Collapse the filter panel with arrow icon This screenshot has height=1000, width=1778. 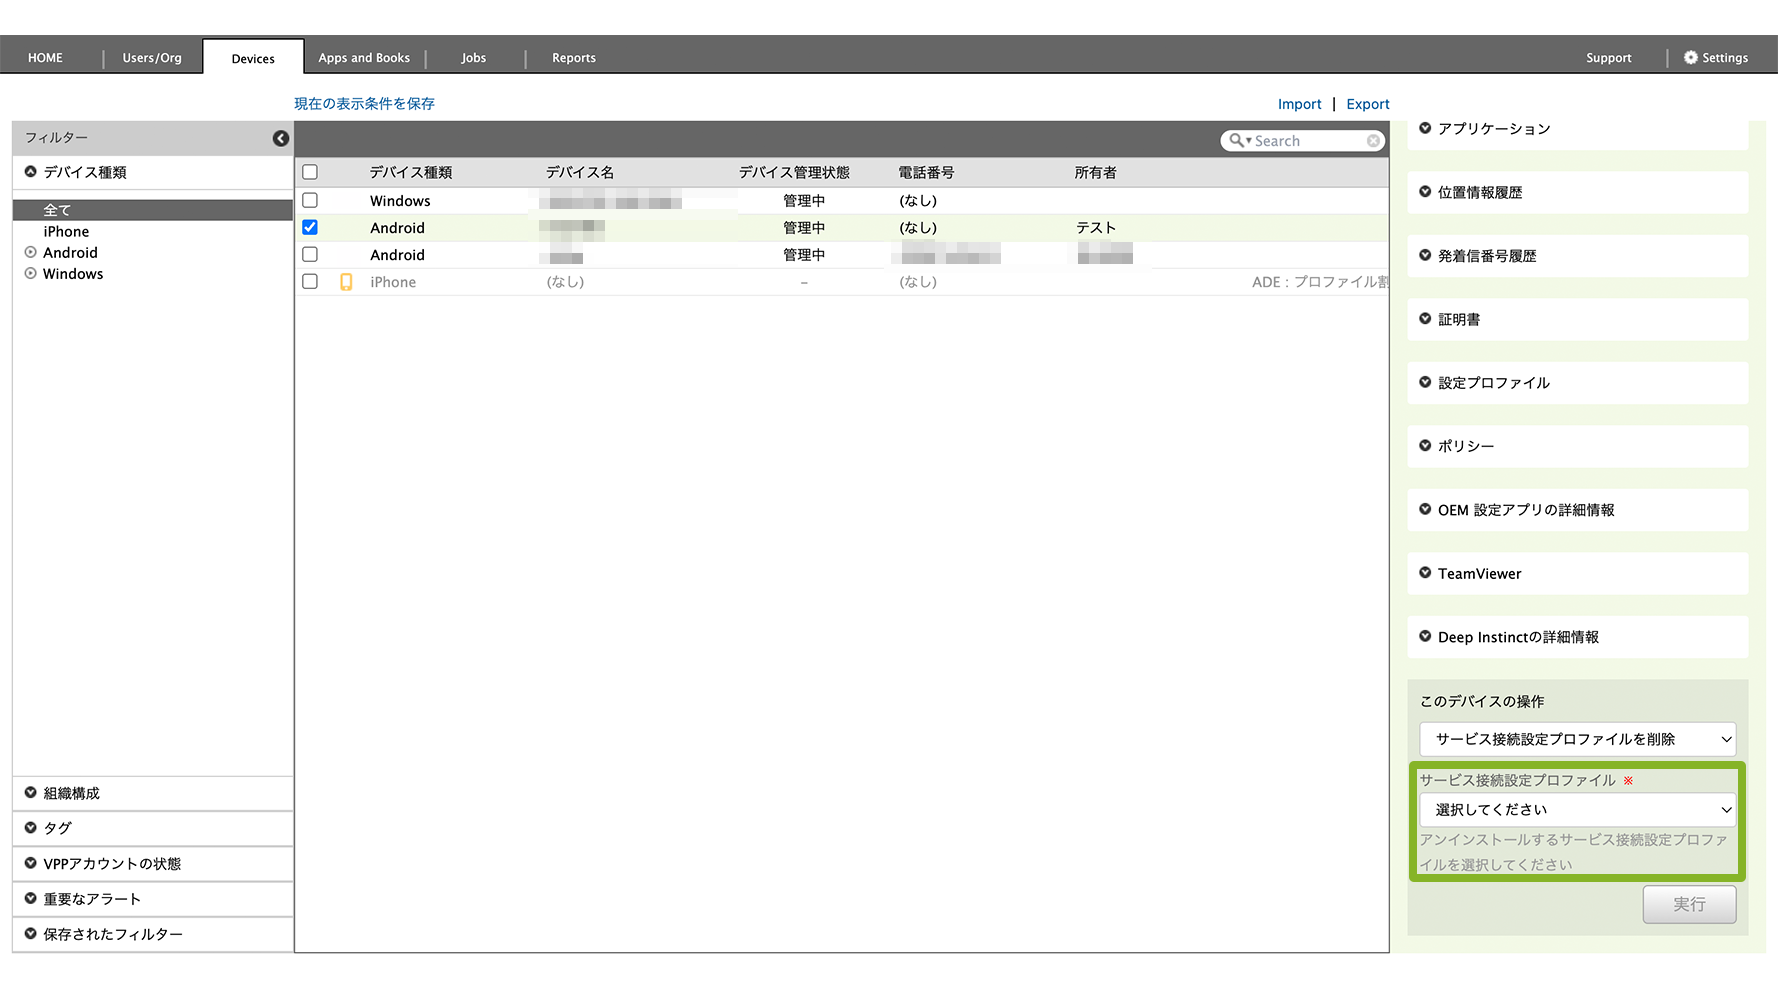[x=281, y=138]
